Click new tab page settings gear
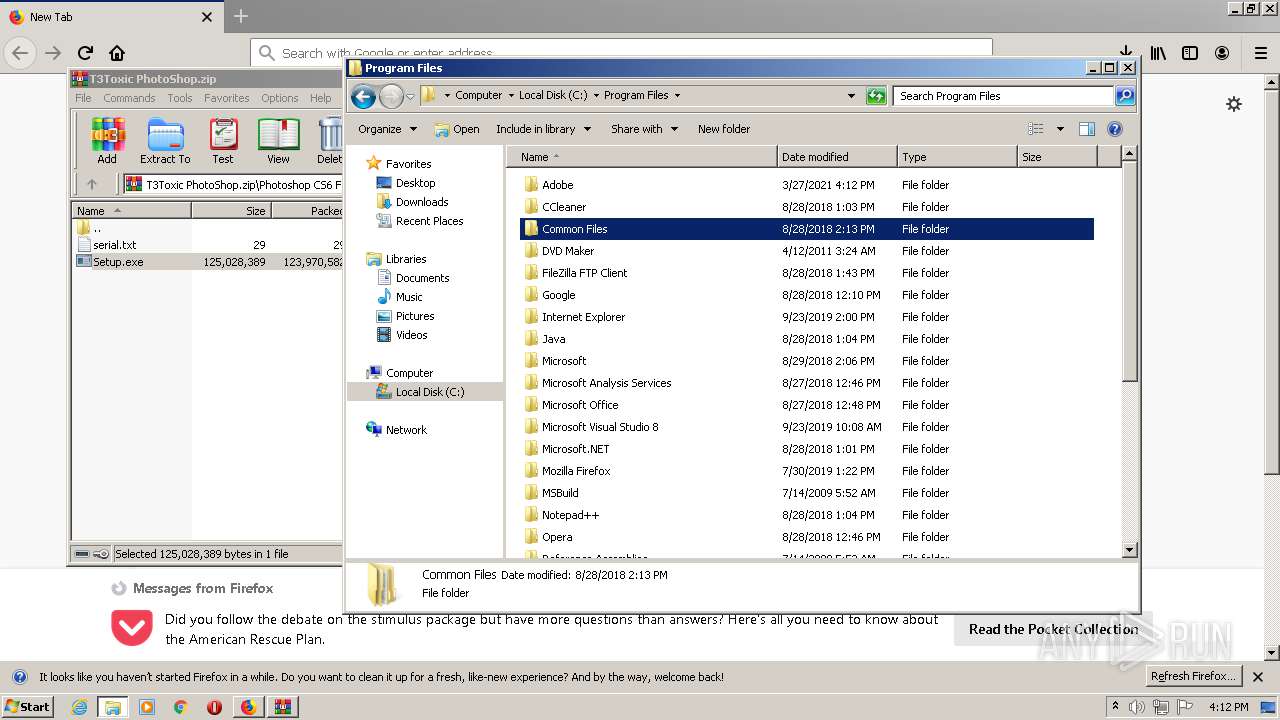This screenshot has height=720, width=1280. point(1234,104)
